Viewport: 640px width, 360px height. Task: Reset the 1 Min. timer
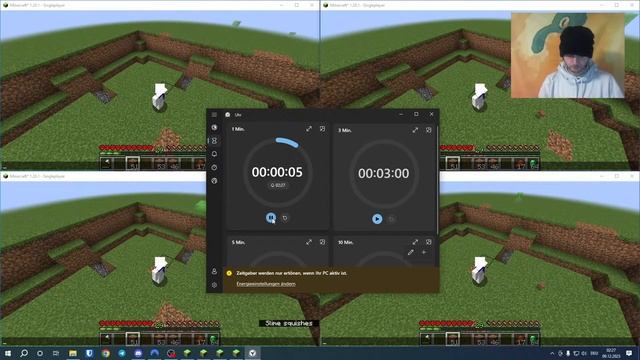pyautogui.click(x=285, y=218)
